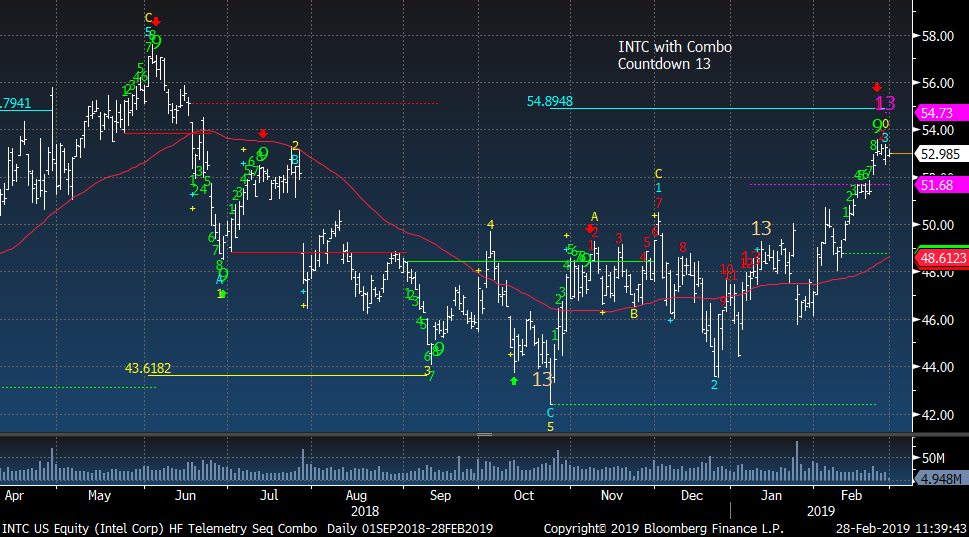969x537 pixels.
Task: Click the cyan 54.8948 level label
Action: click(549, 101)
